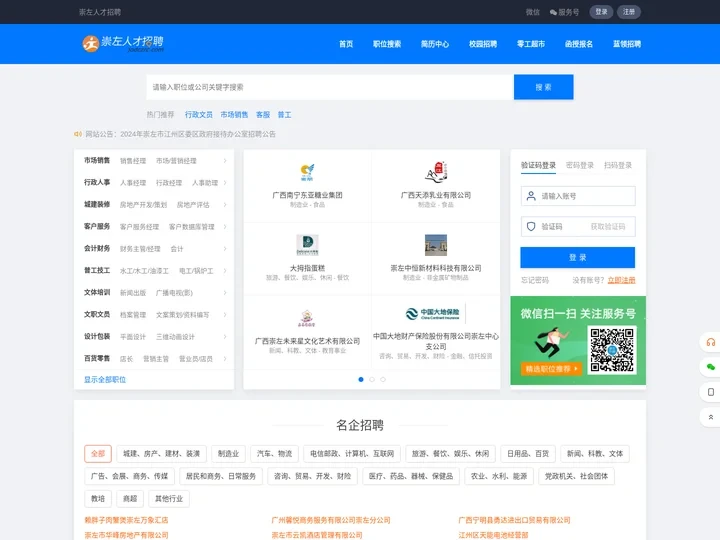720x540 pixels.
Task: Expand the 普工技工 category arrow
Action: [225, 271]
